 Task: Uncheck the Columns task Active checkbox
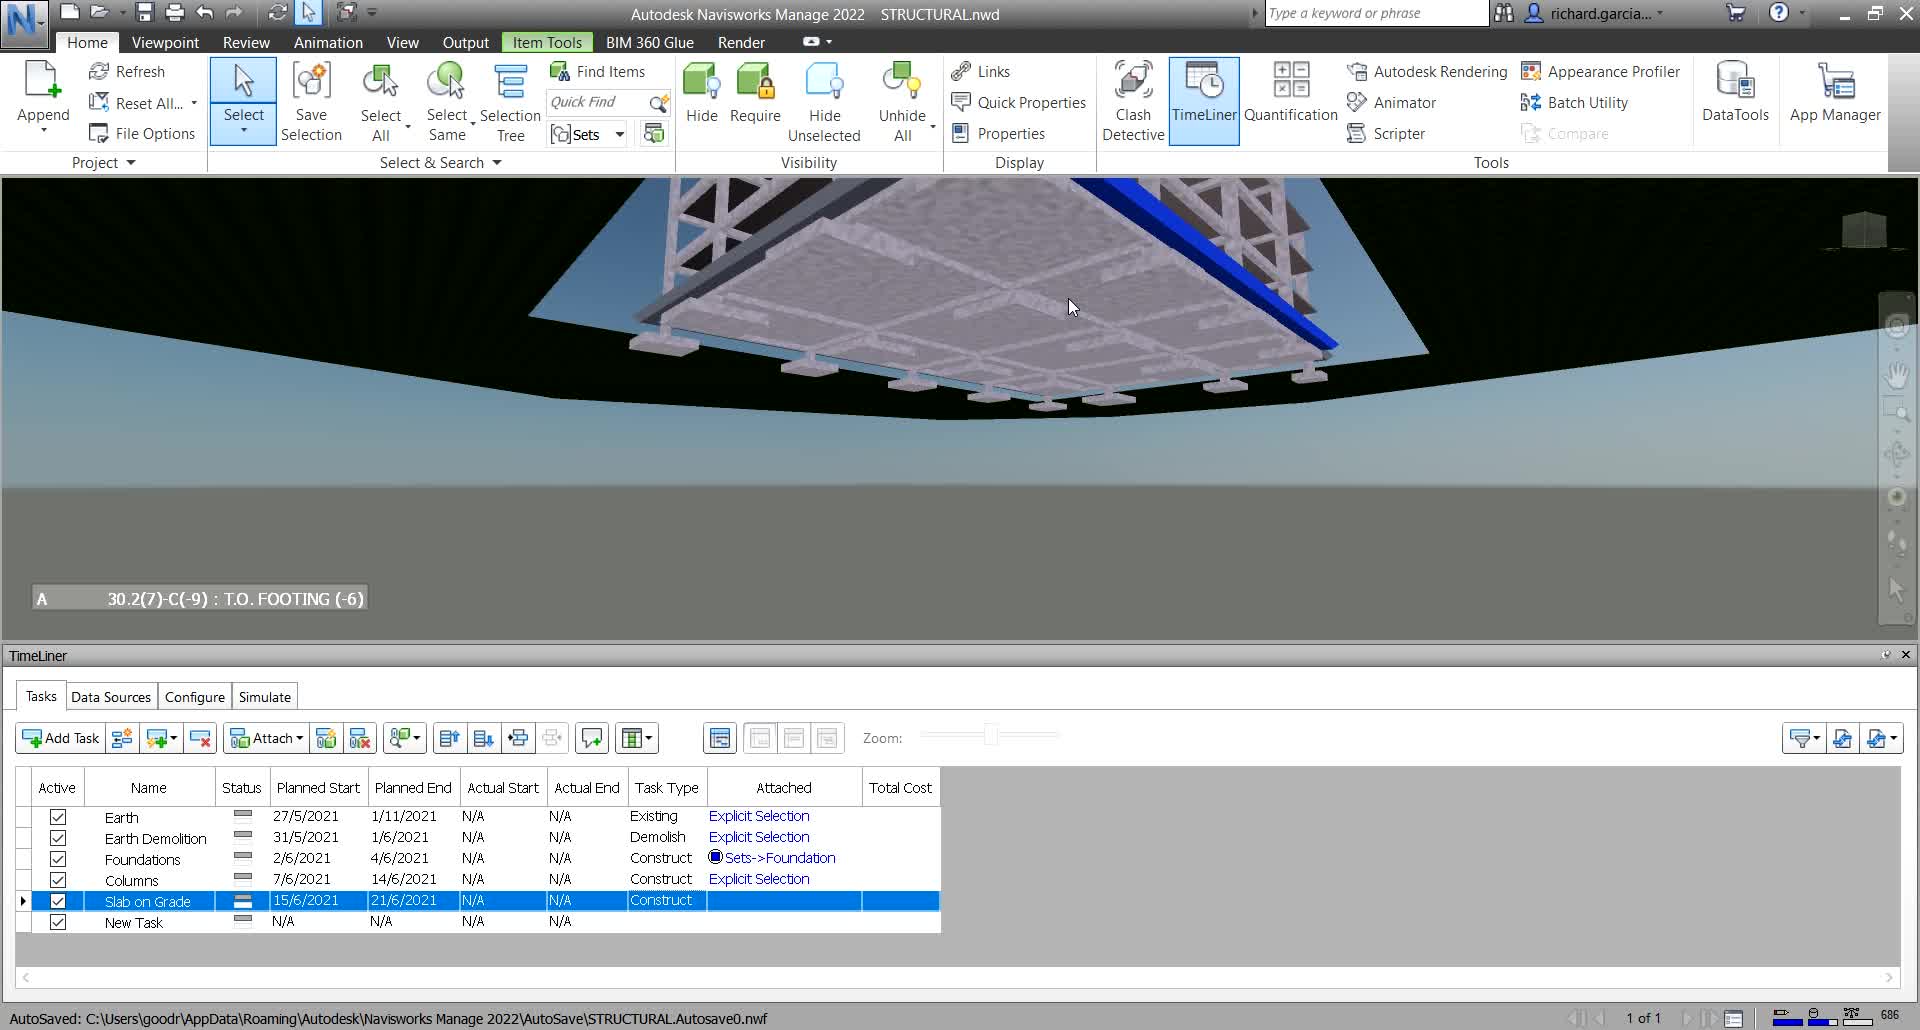pyautogui.click(x=58, y=880)
